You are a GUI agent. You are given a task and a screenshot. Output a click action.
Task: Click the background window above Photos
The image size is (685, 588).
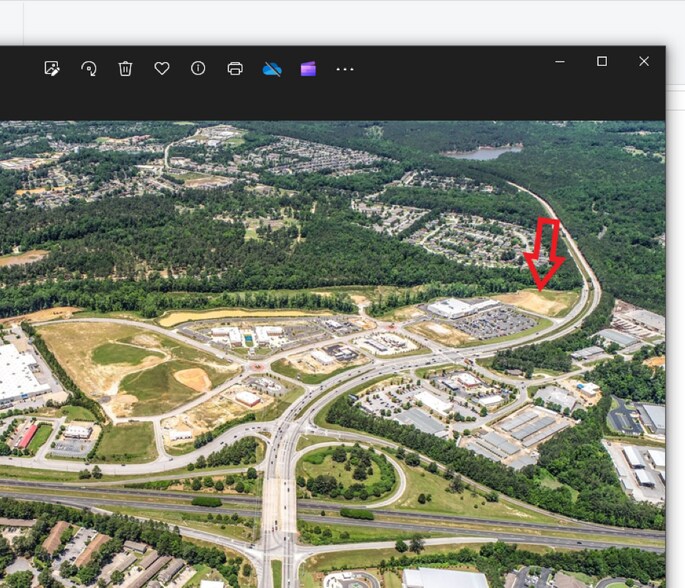[x=340, y=20]
